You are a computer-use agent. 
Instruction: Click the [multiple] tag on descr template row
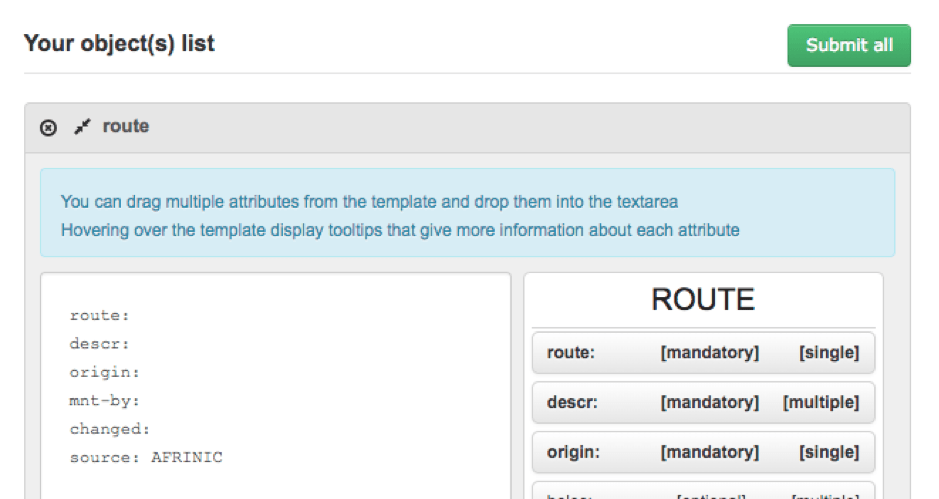[x=821, y=403]
